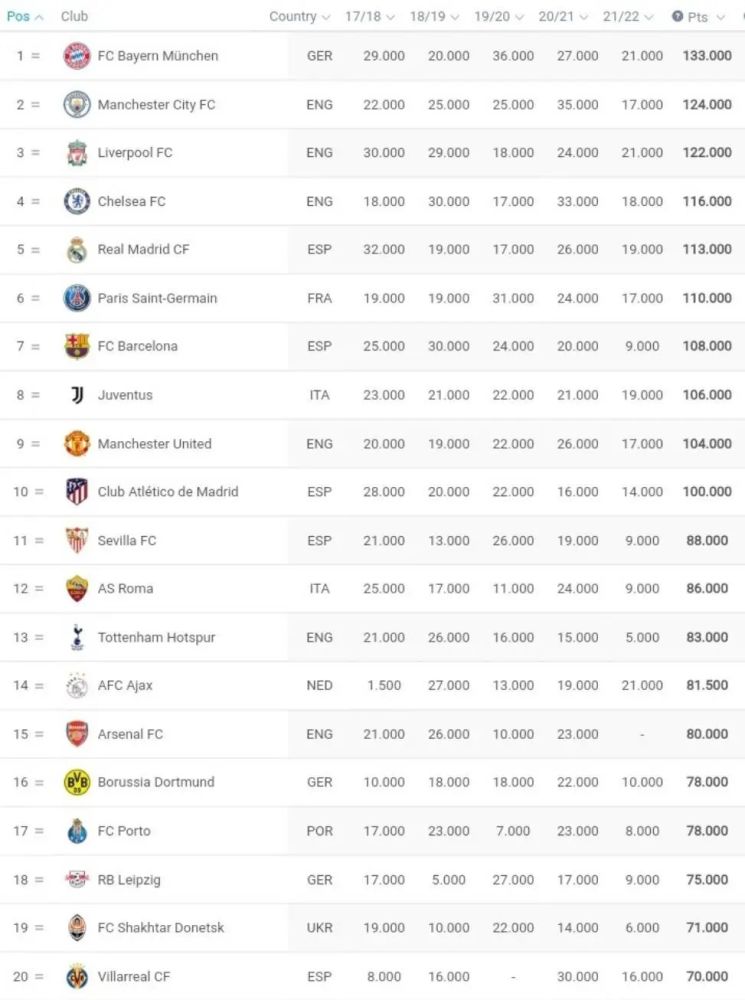This screenshot has width=745, height=1000.
Task: Sort by the 21/22 season column
Action: pos(628,17)
